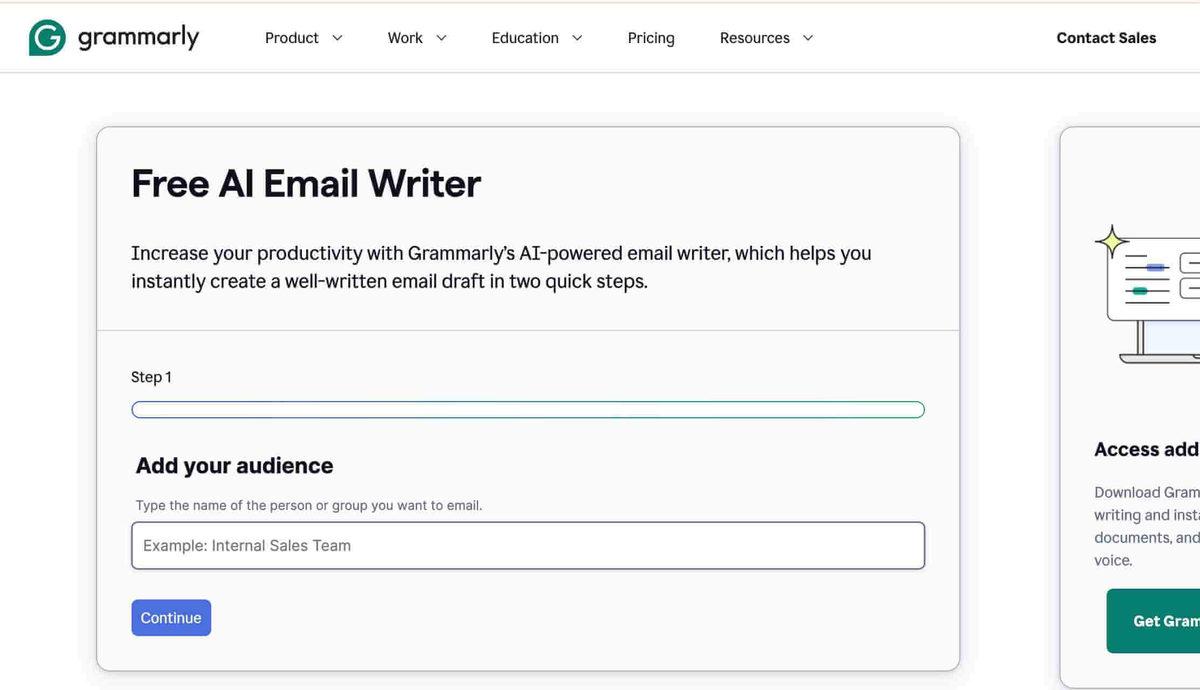Expand the chevron next to Product
The image size is (1200, 690).
337,38
